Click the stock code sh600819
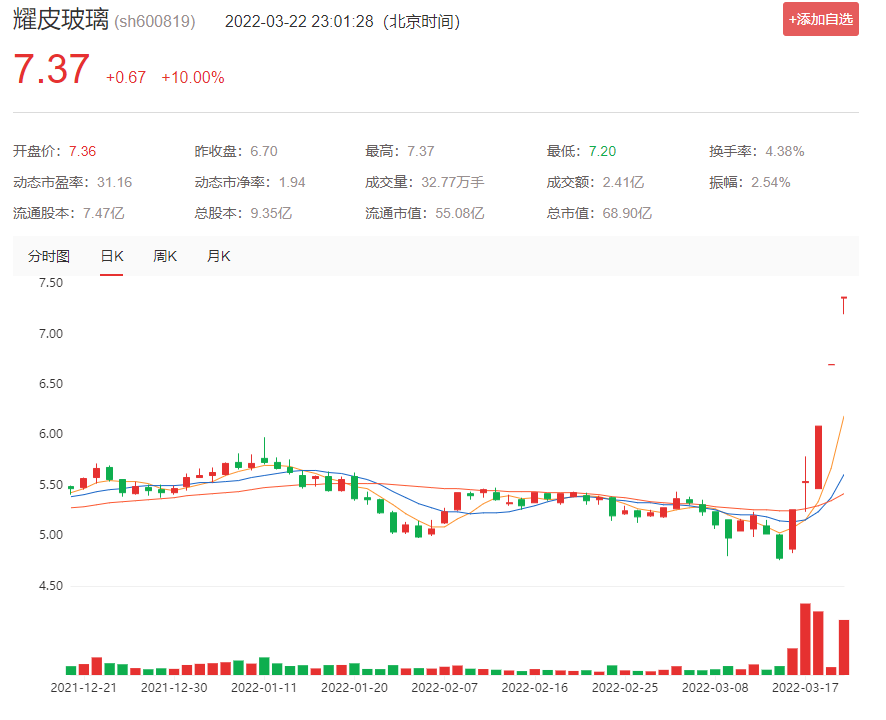 point(155,22)
